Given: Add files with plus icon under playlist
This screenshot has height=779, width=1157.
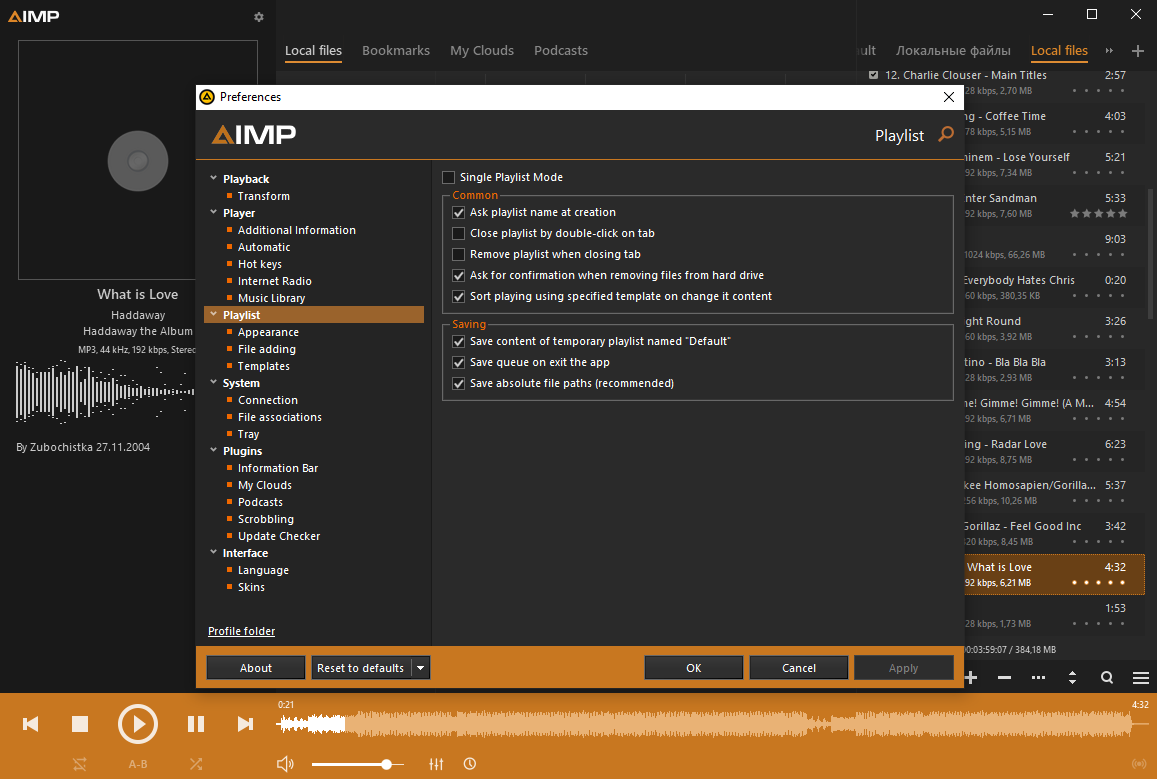Looking at the screenshot, I should coord(970,677).
